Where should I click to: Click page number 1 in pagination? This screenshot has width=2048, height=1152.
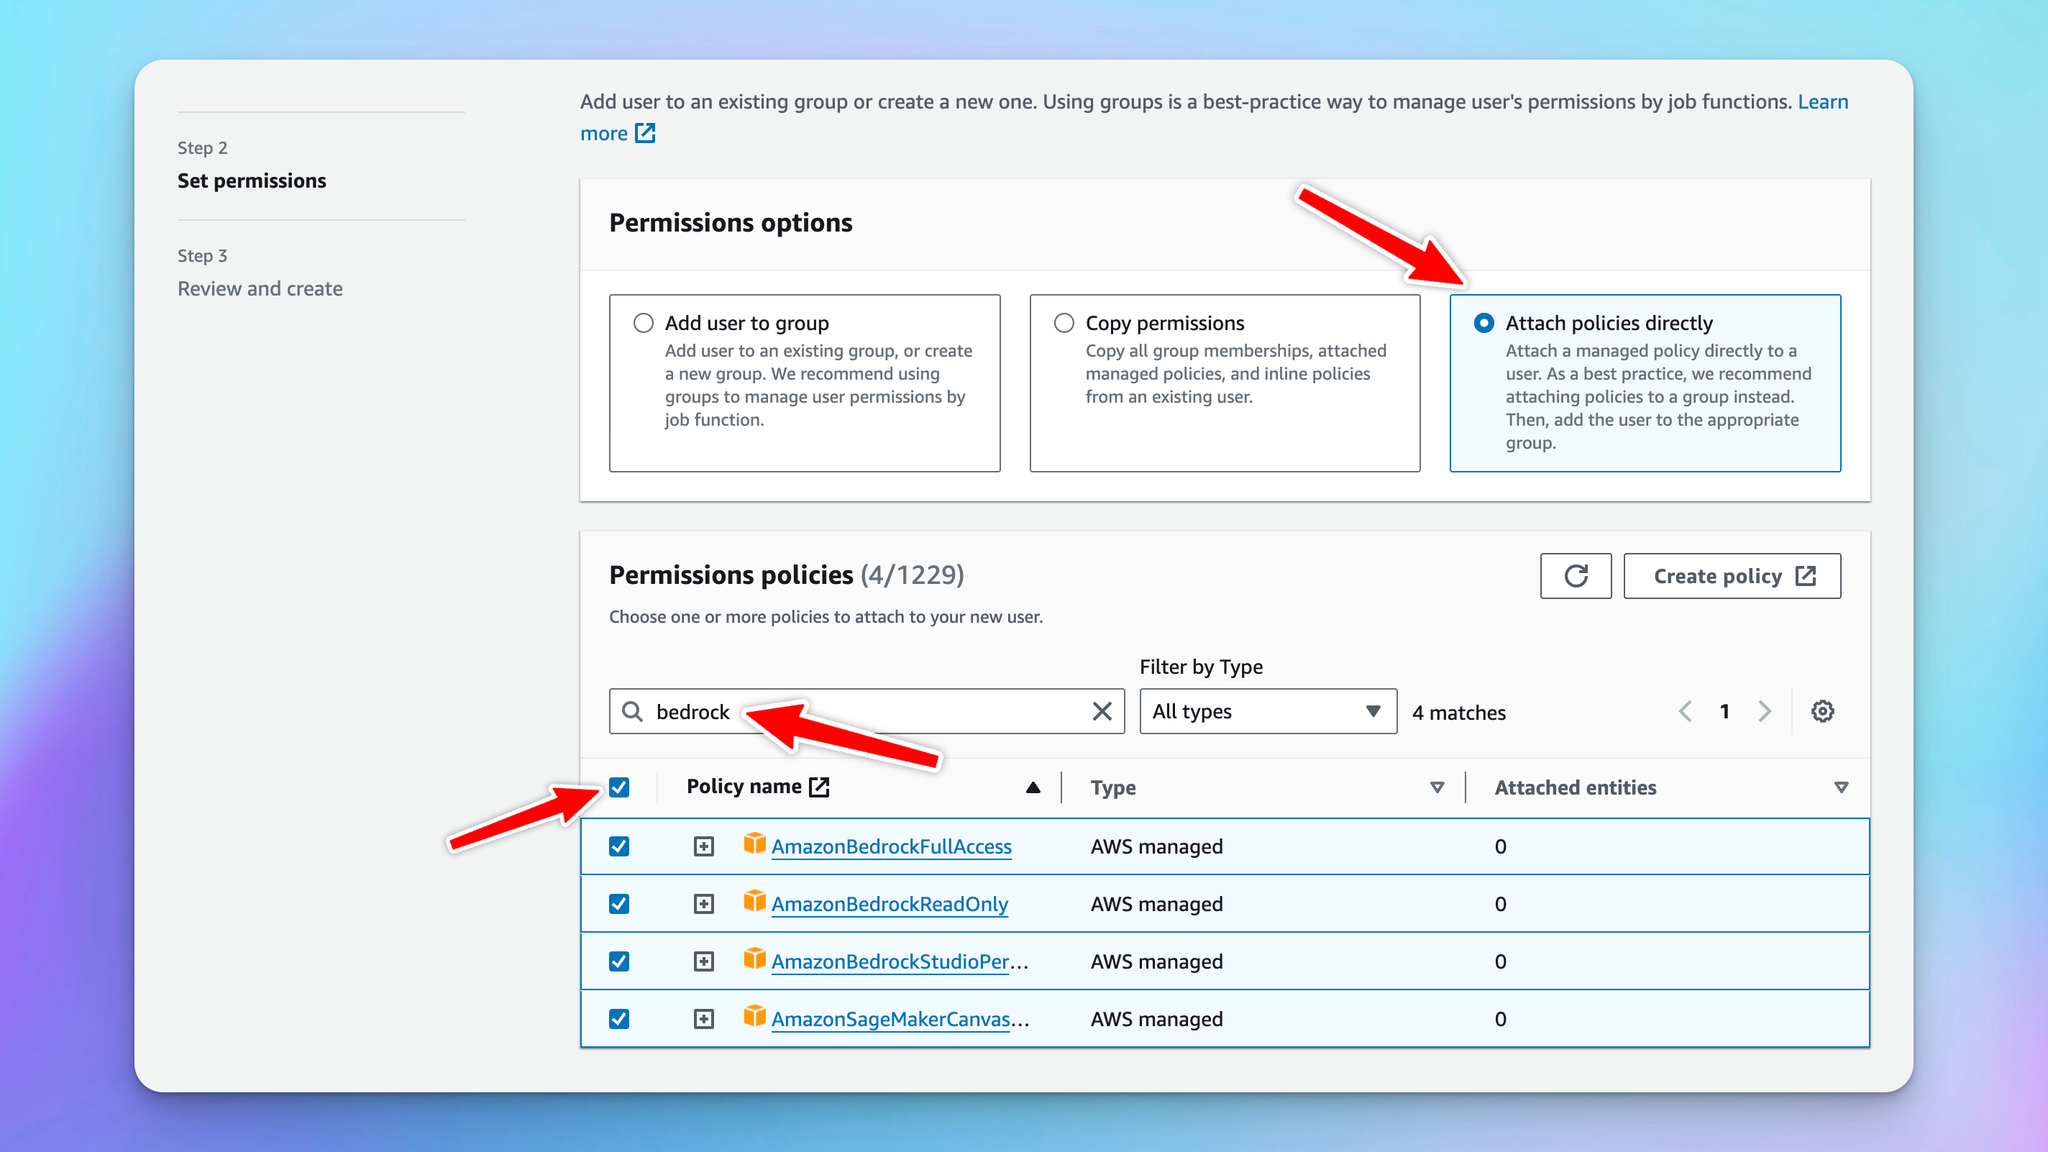(x=1725, y=711)
